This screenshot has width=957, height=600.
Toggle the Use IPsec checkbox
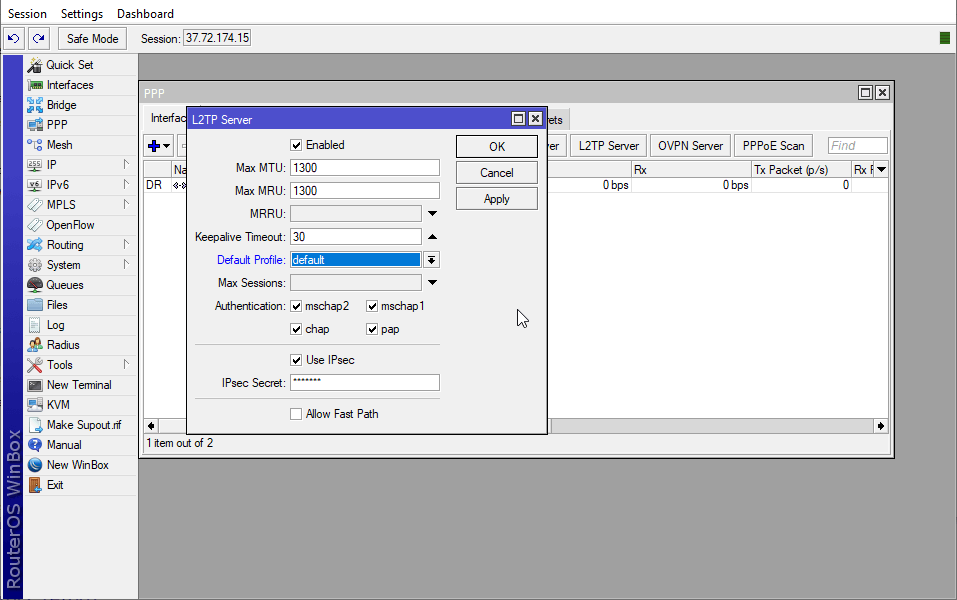(x=296, y=360)
